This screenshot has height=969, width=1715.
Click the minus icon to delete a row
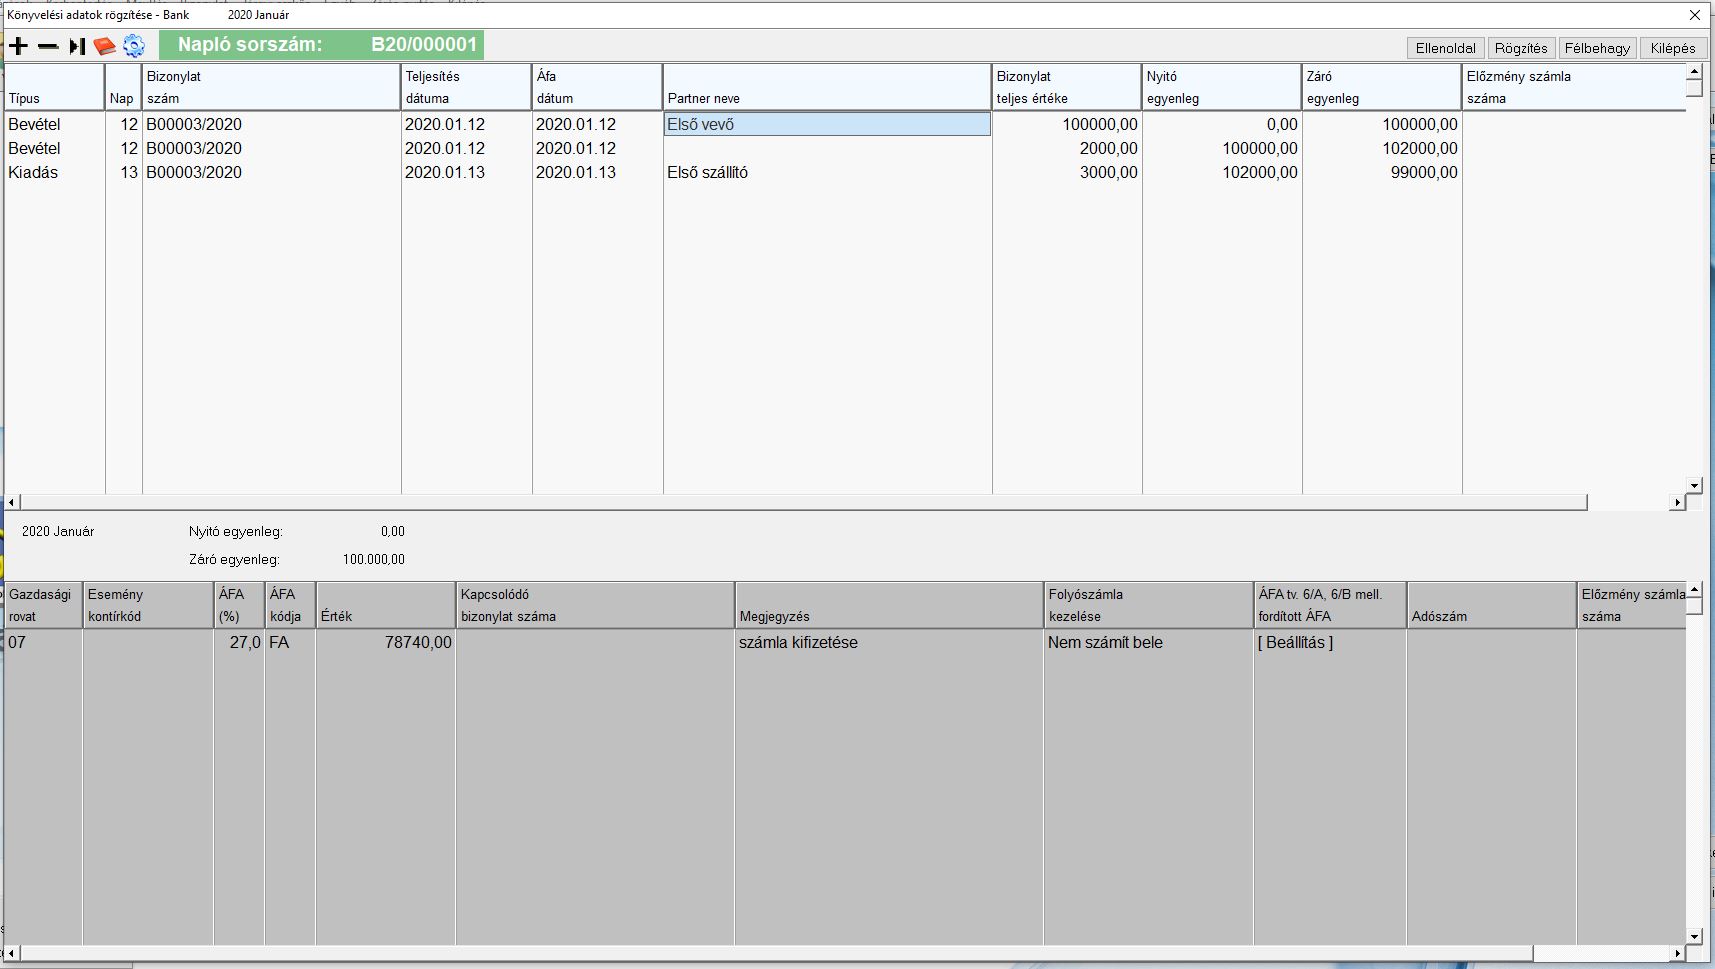pos(48,46)
